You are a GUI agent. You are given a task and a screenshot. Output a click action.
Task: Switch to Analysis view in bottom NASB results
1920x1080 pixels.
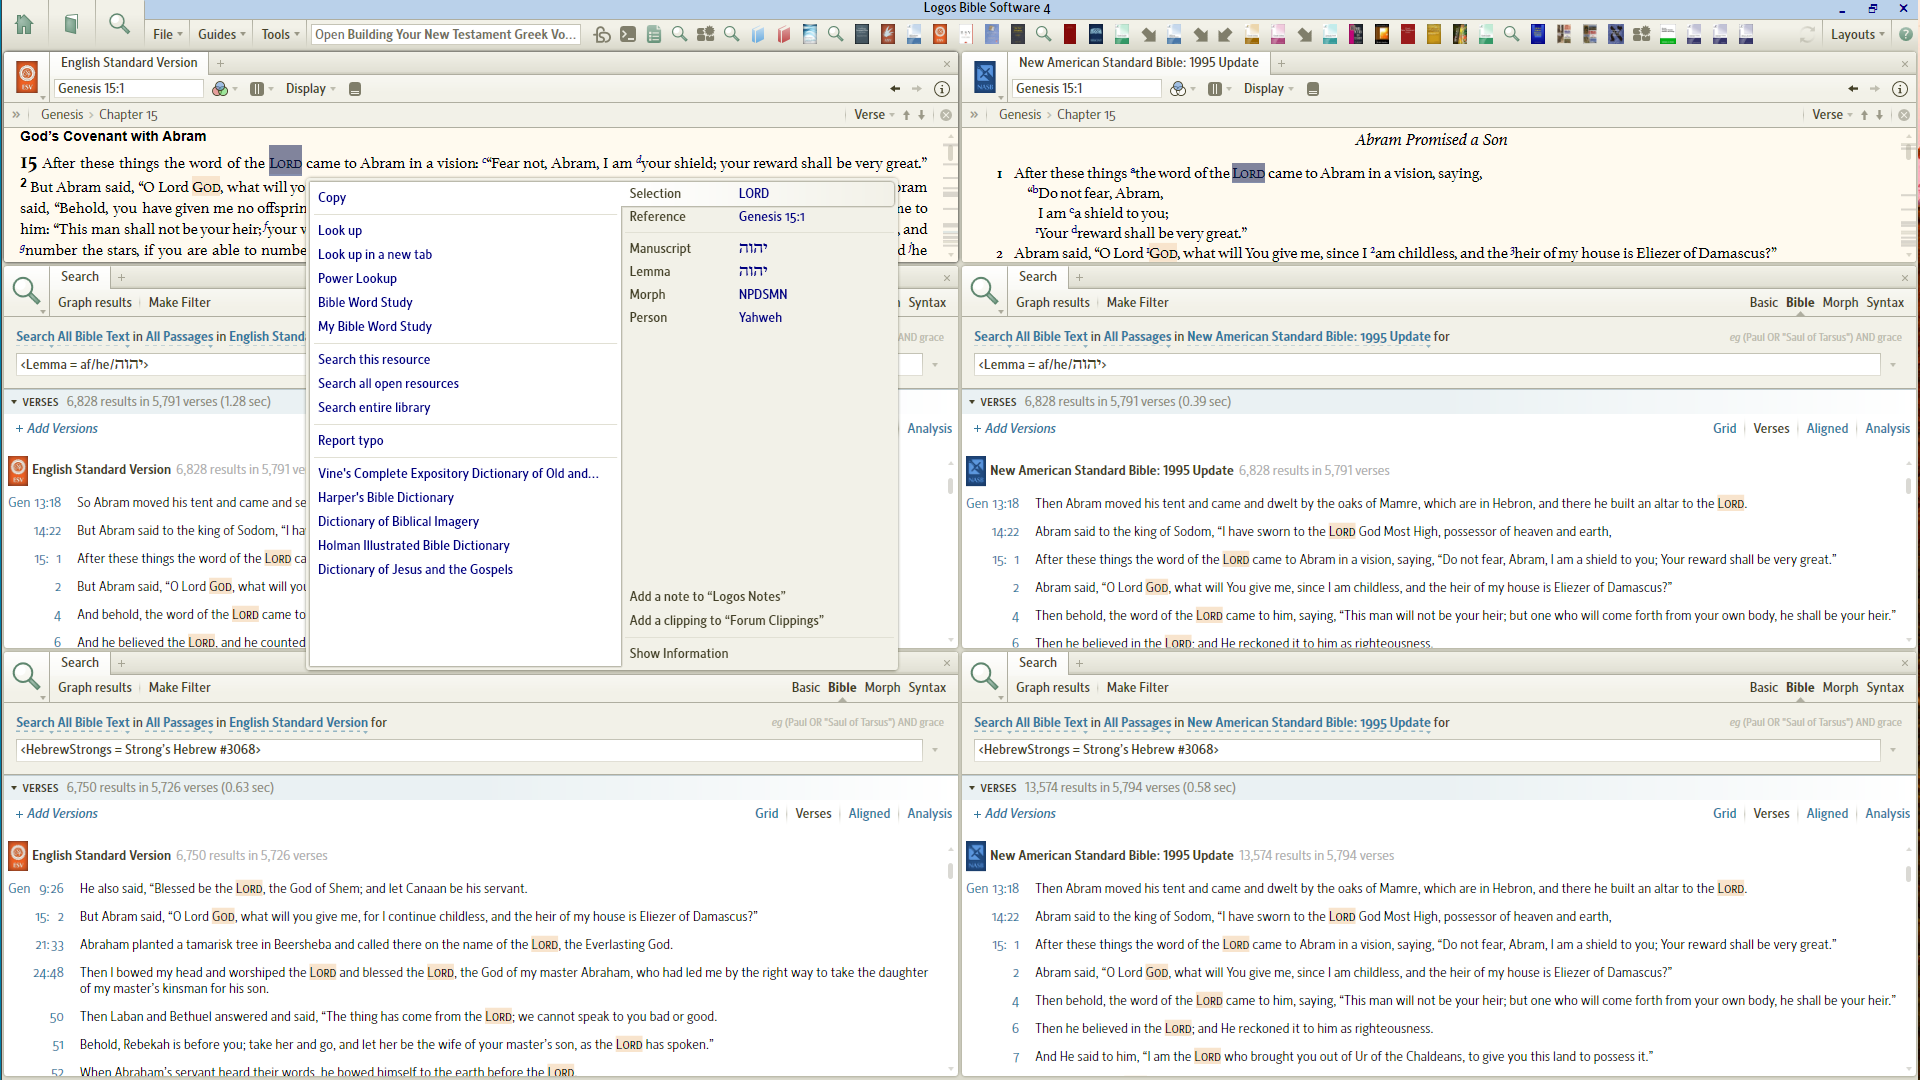(x=1887, y=814)
